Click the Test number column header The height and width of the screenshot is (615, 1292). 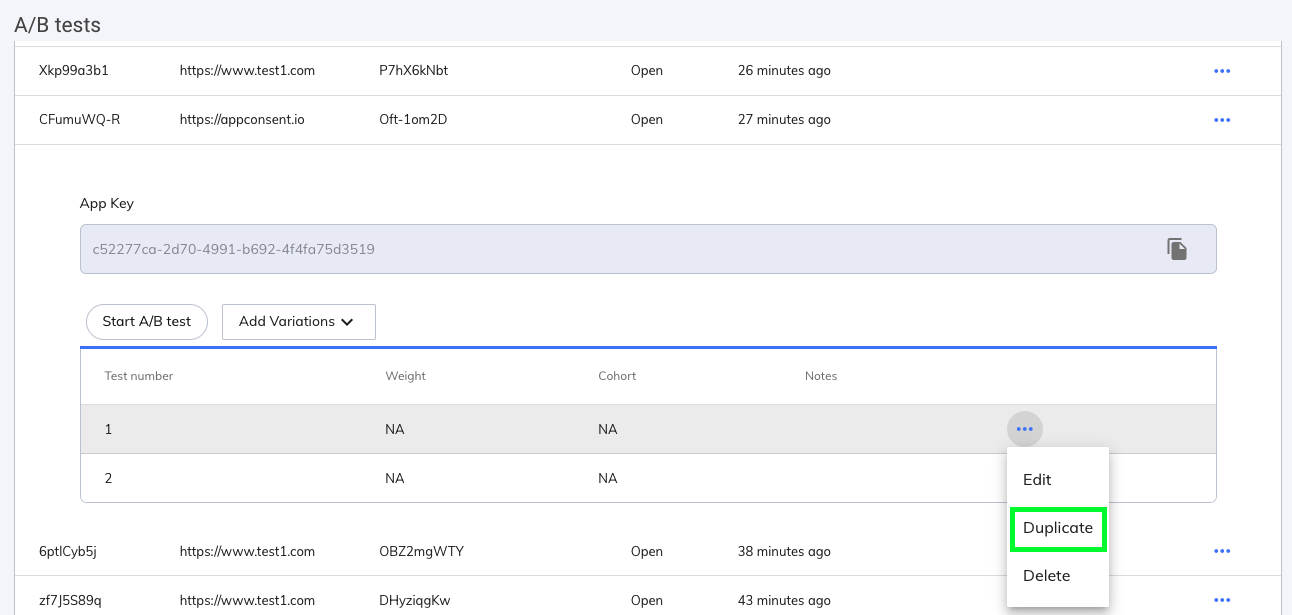[x=139, y=376]
